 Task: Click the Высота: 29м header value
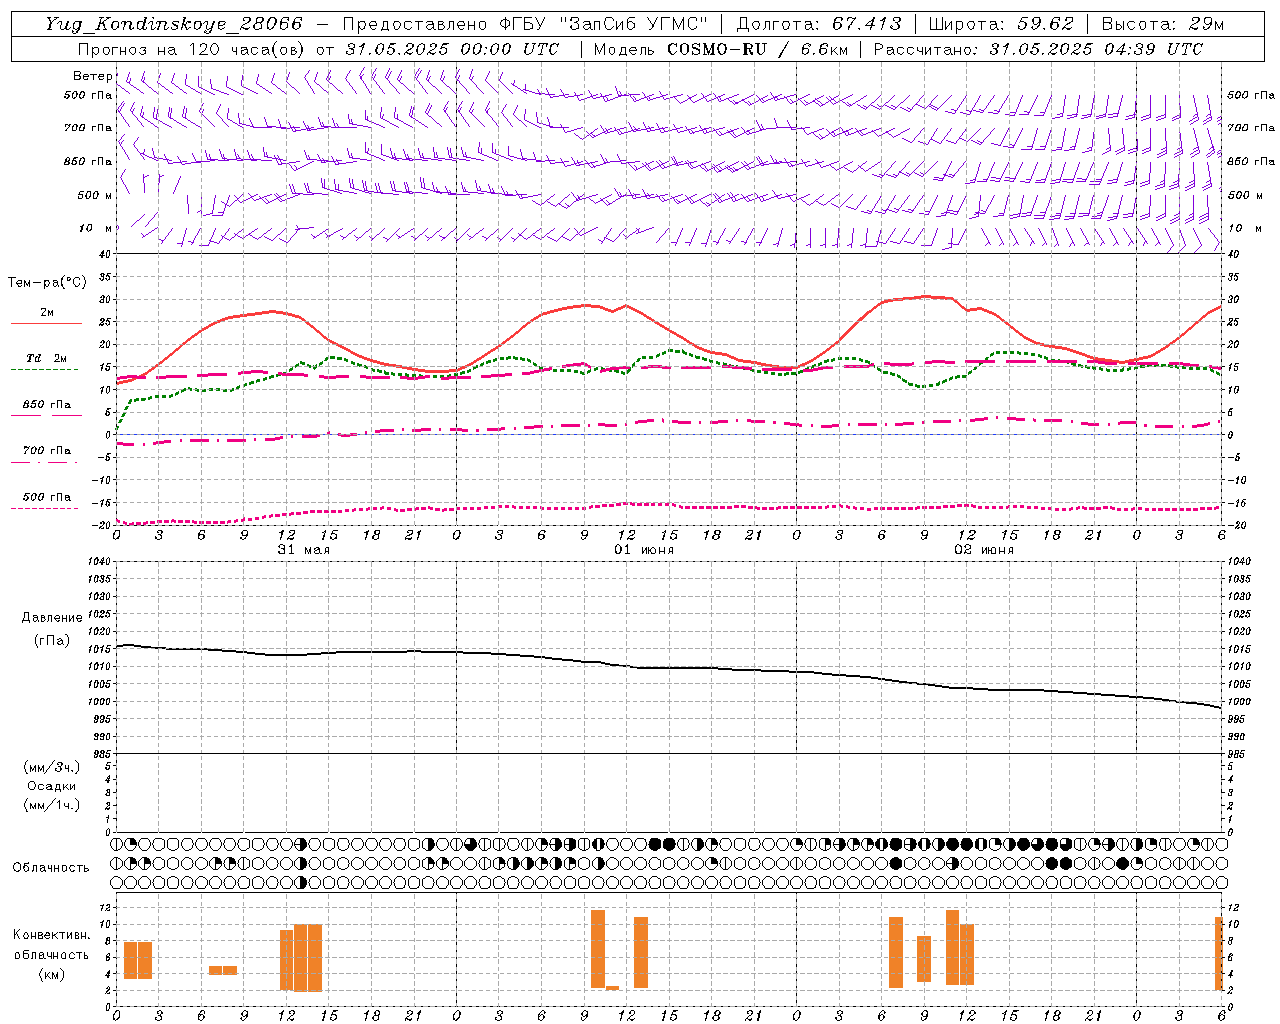(x=1162, y=24)
